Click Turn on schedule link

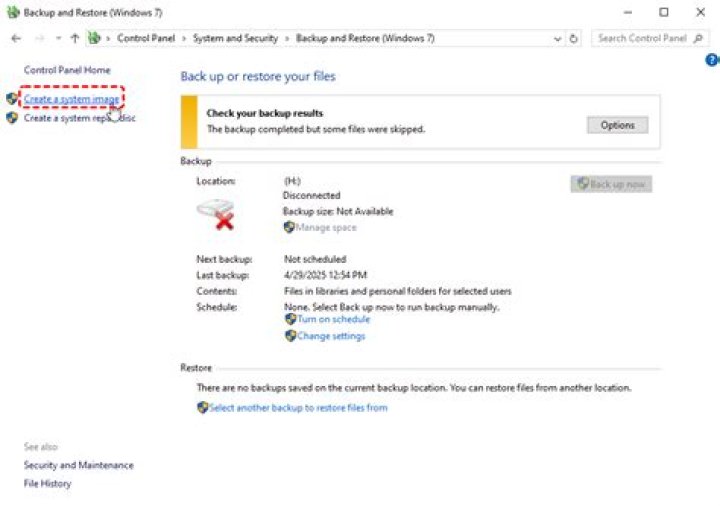(333, 319)
